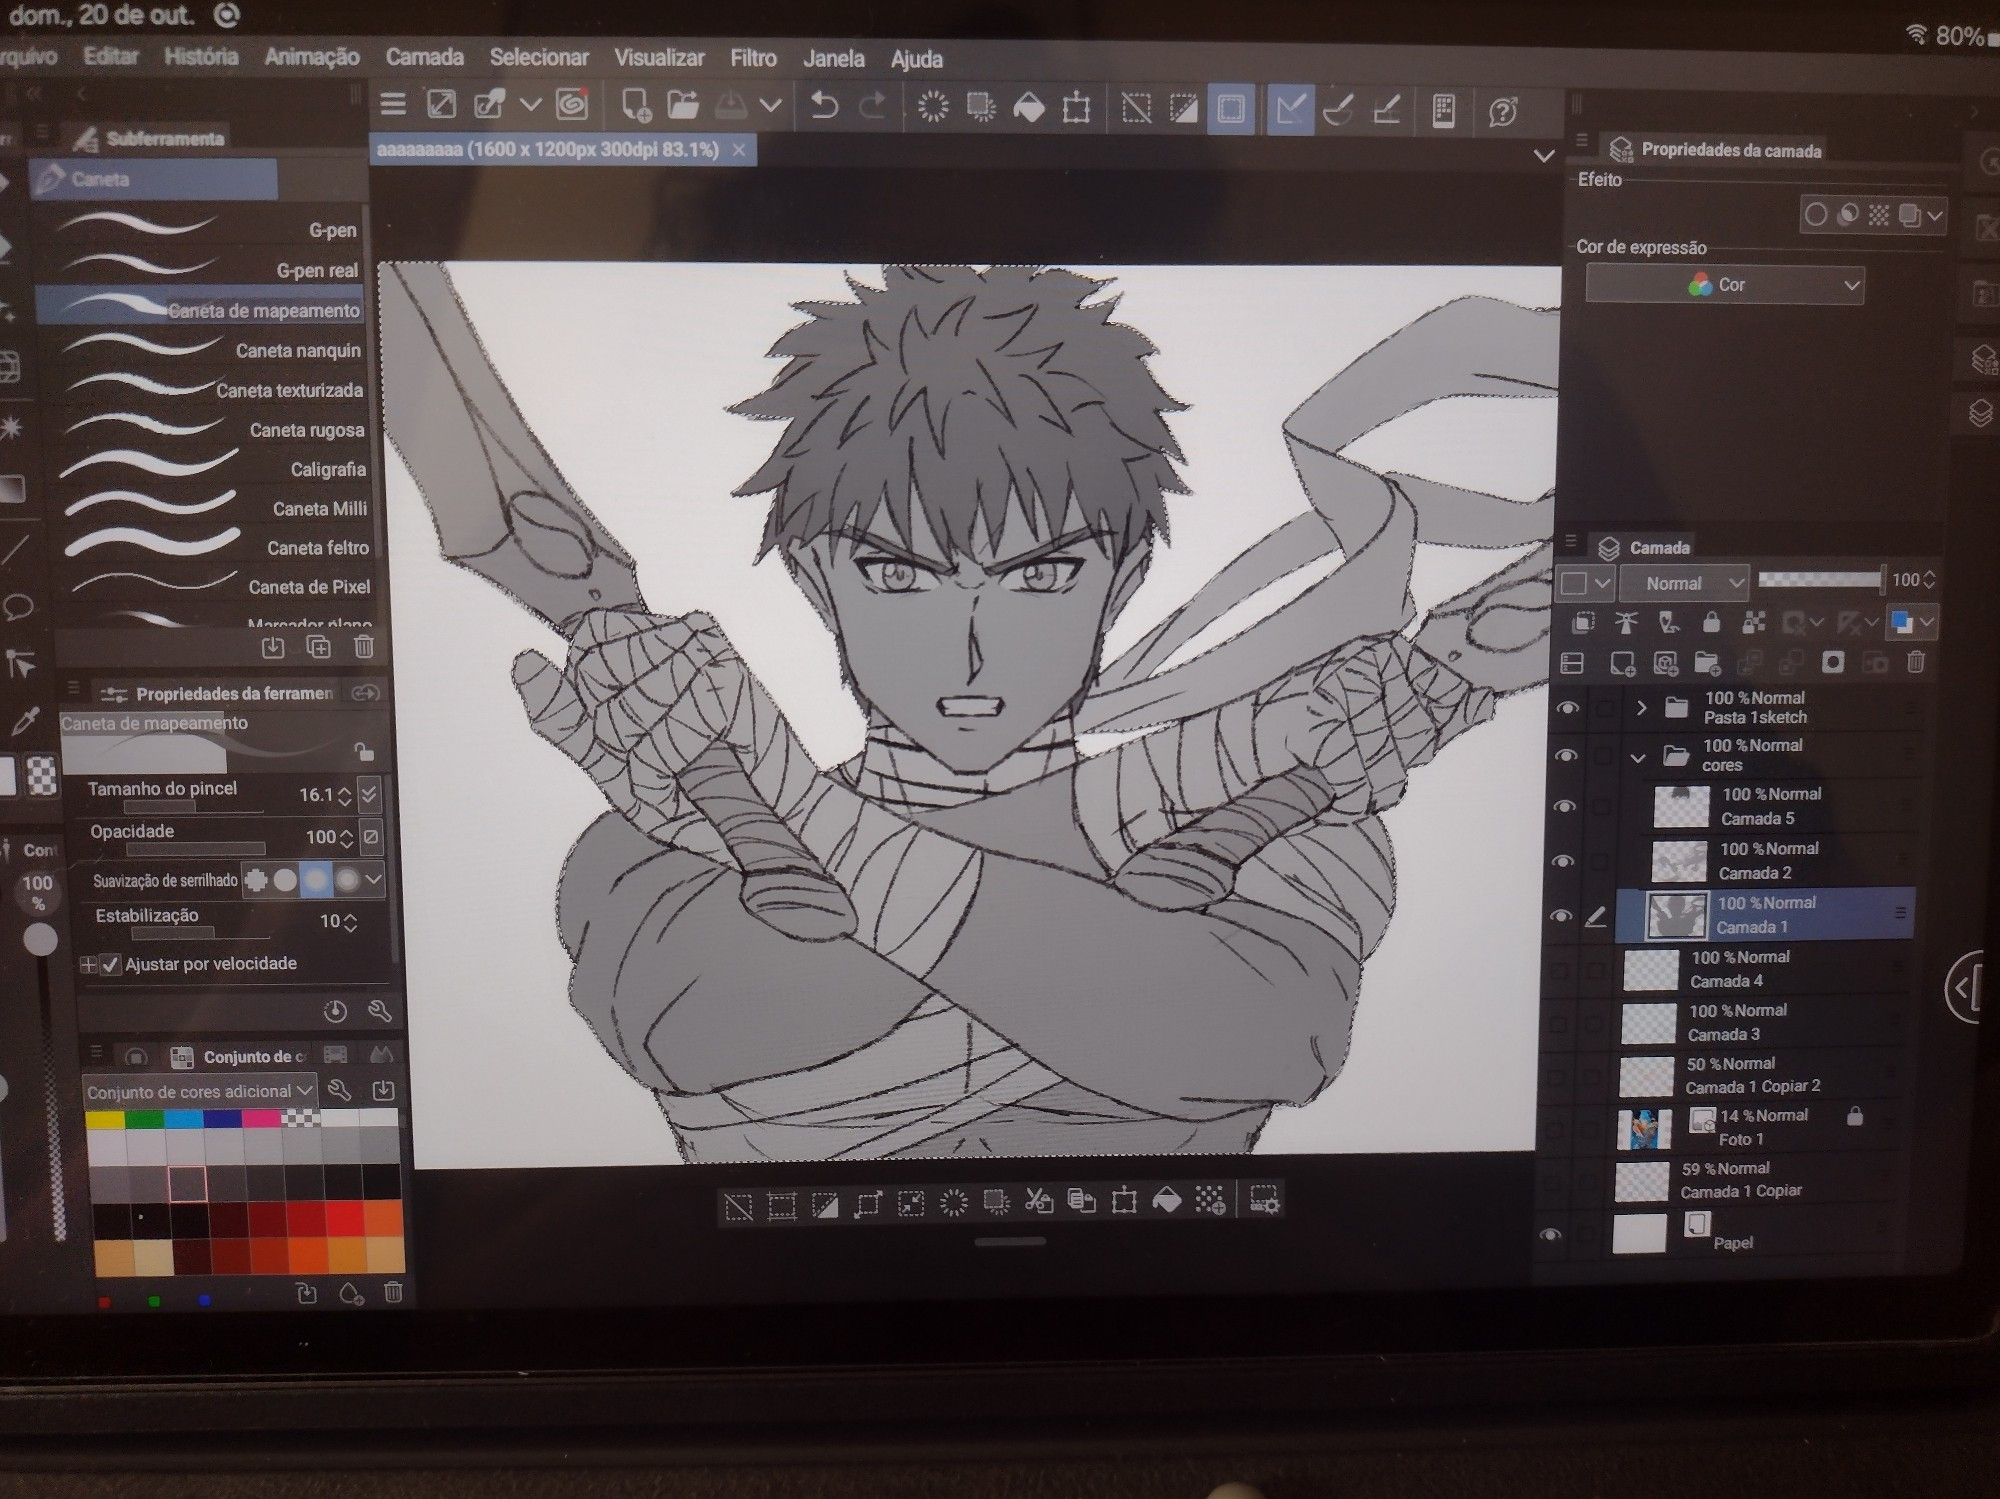The image size is (2000, 1499).
Task: Open the Camada menu
Action: (x=424, y=57)
